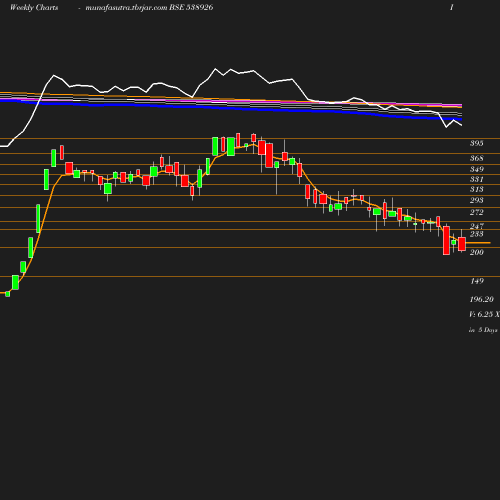Select the 293 price level label
500x500 pixels.
point(477,200)
